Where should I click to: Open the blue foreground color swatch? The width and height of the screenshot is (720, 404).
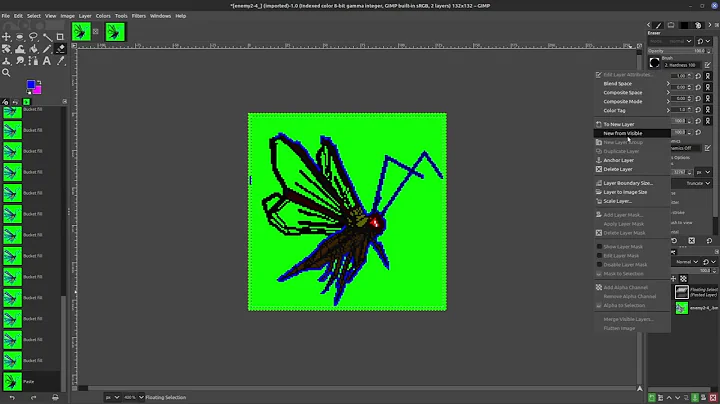point(30,84)
